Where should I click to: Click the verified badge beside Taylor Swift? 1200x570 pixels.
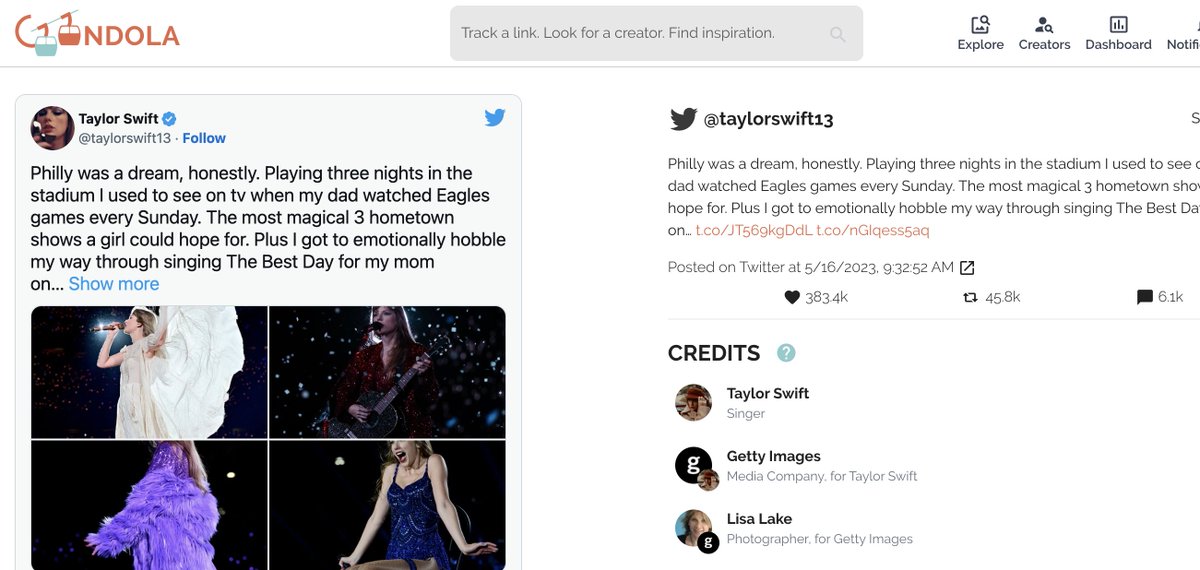point(170,119)
